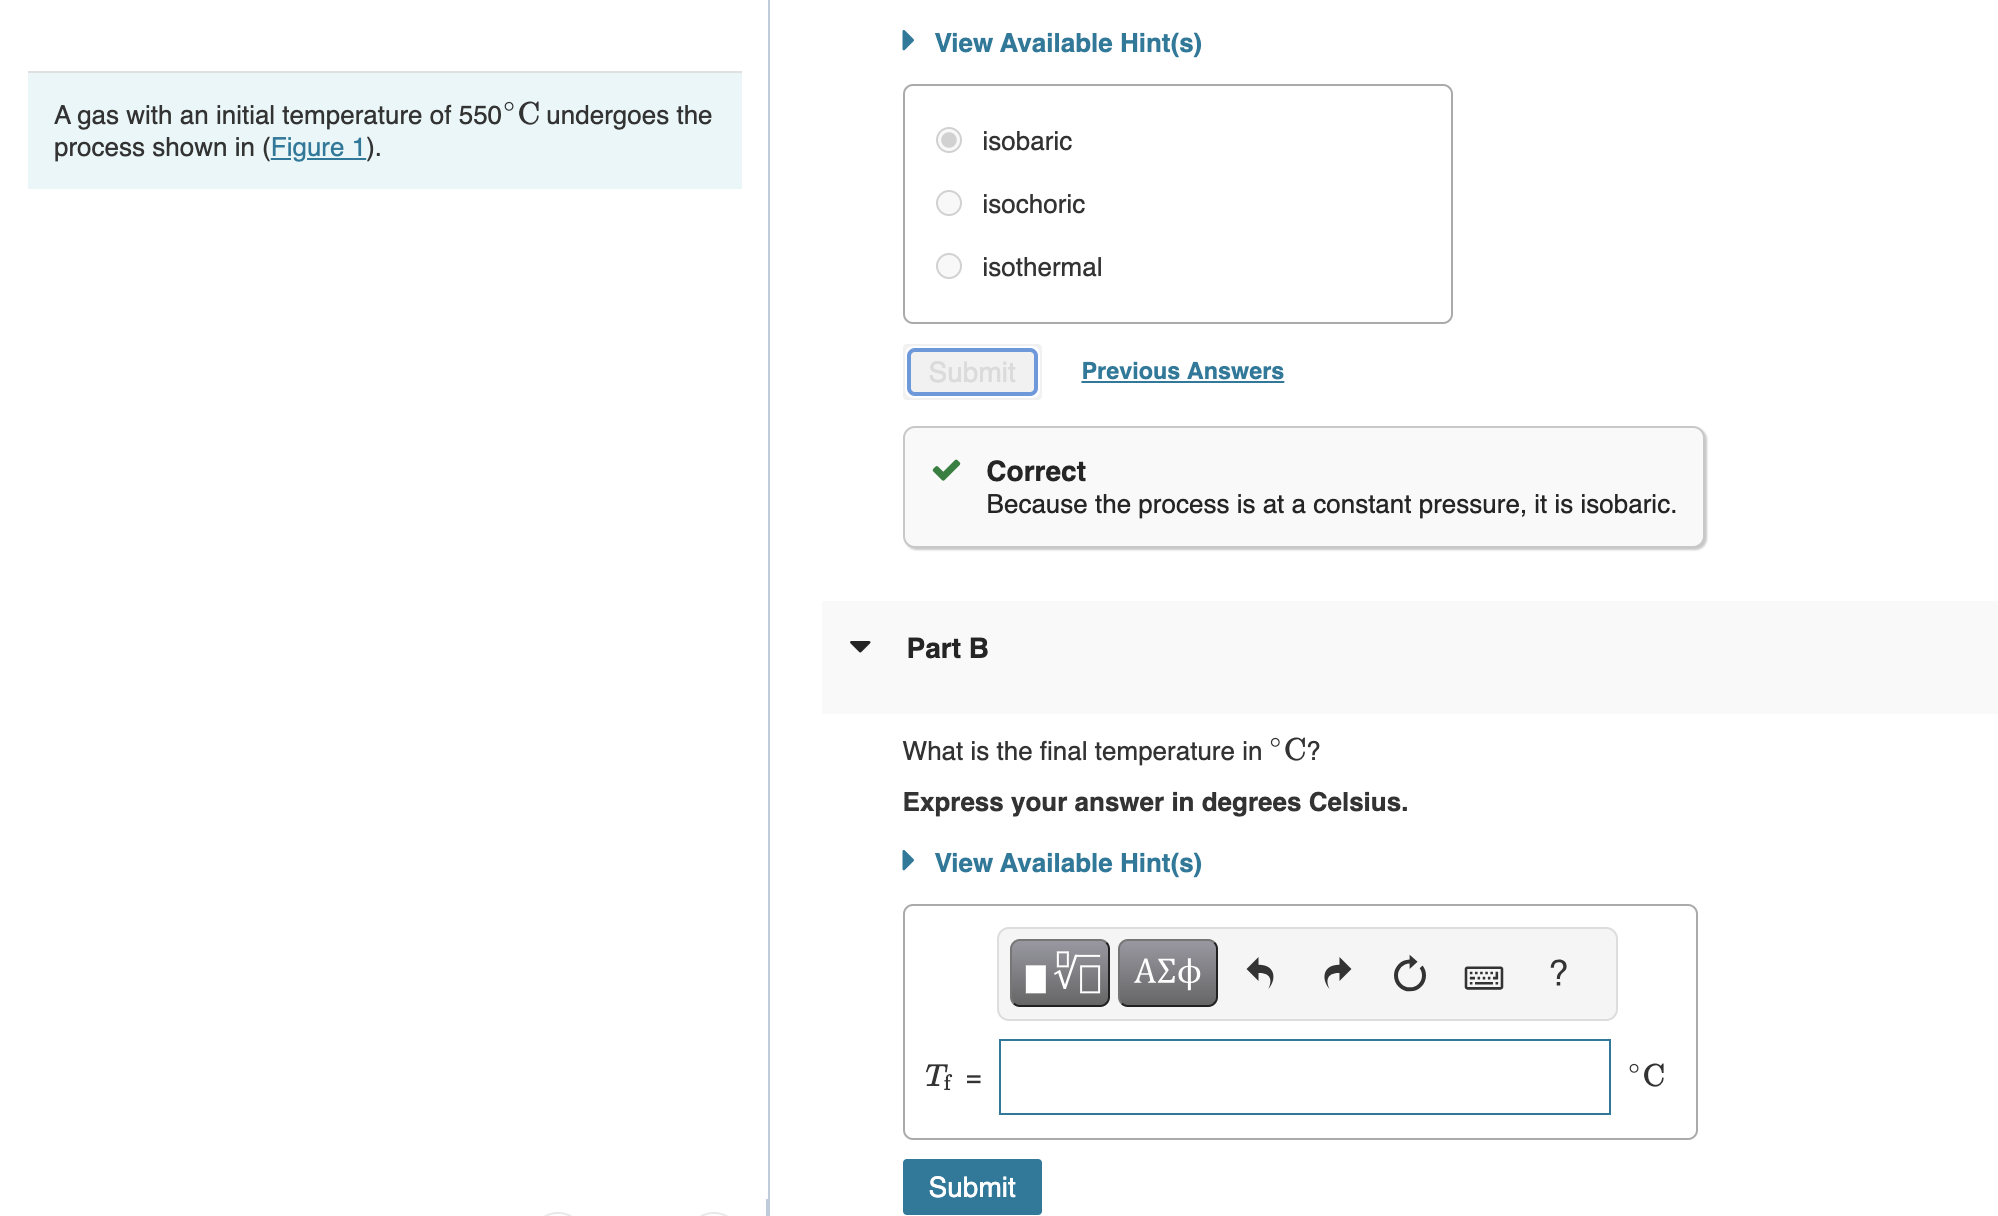View Previous Answers for Part A
The width and height of the screenshot is (1998, 1216).
1181,370
